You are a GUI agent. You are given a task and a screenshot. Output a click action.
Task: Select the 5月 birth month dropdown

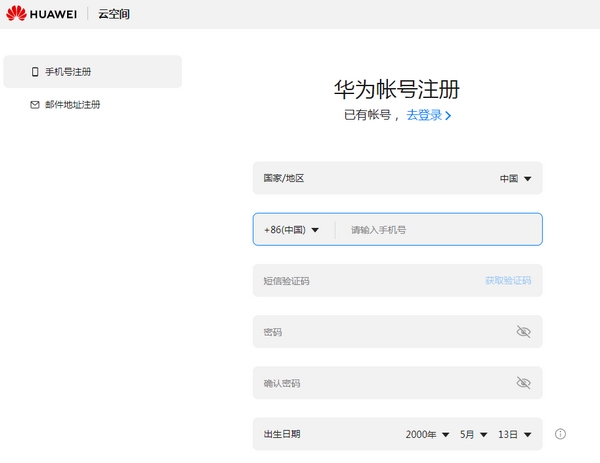click(473, 434)
